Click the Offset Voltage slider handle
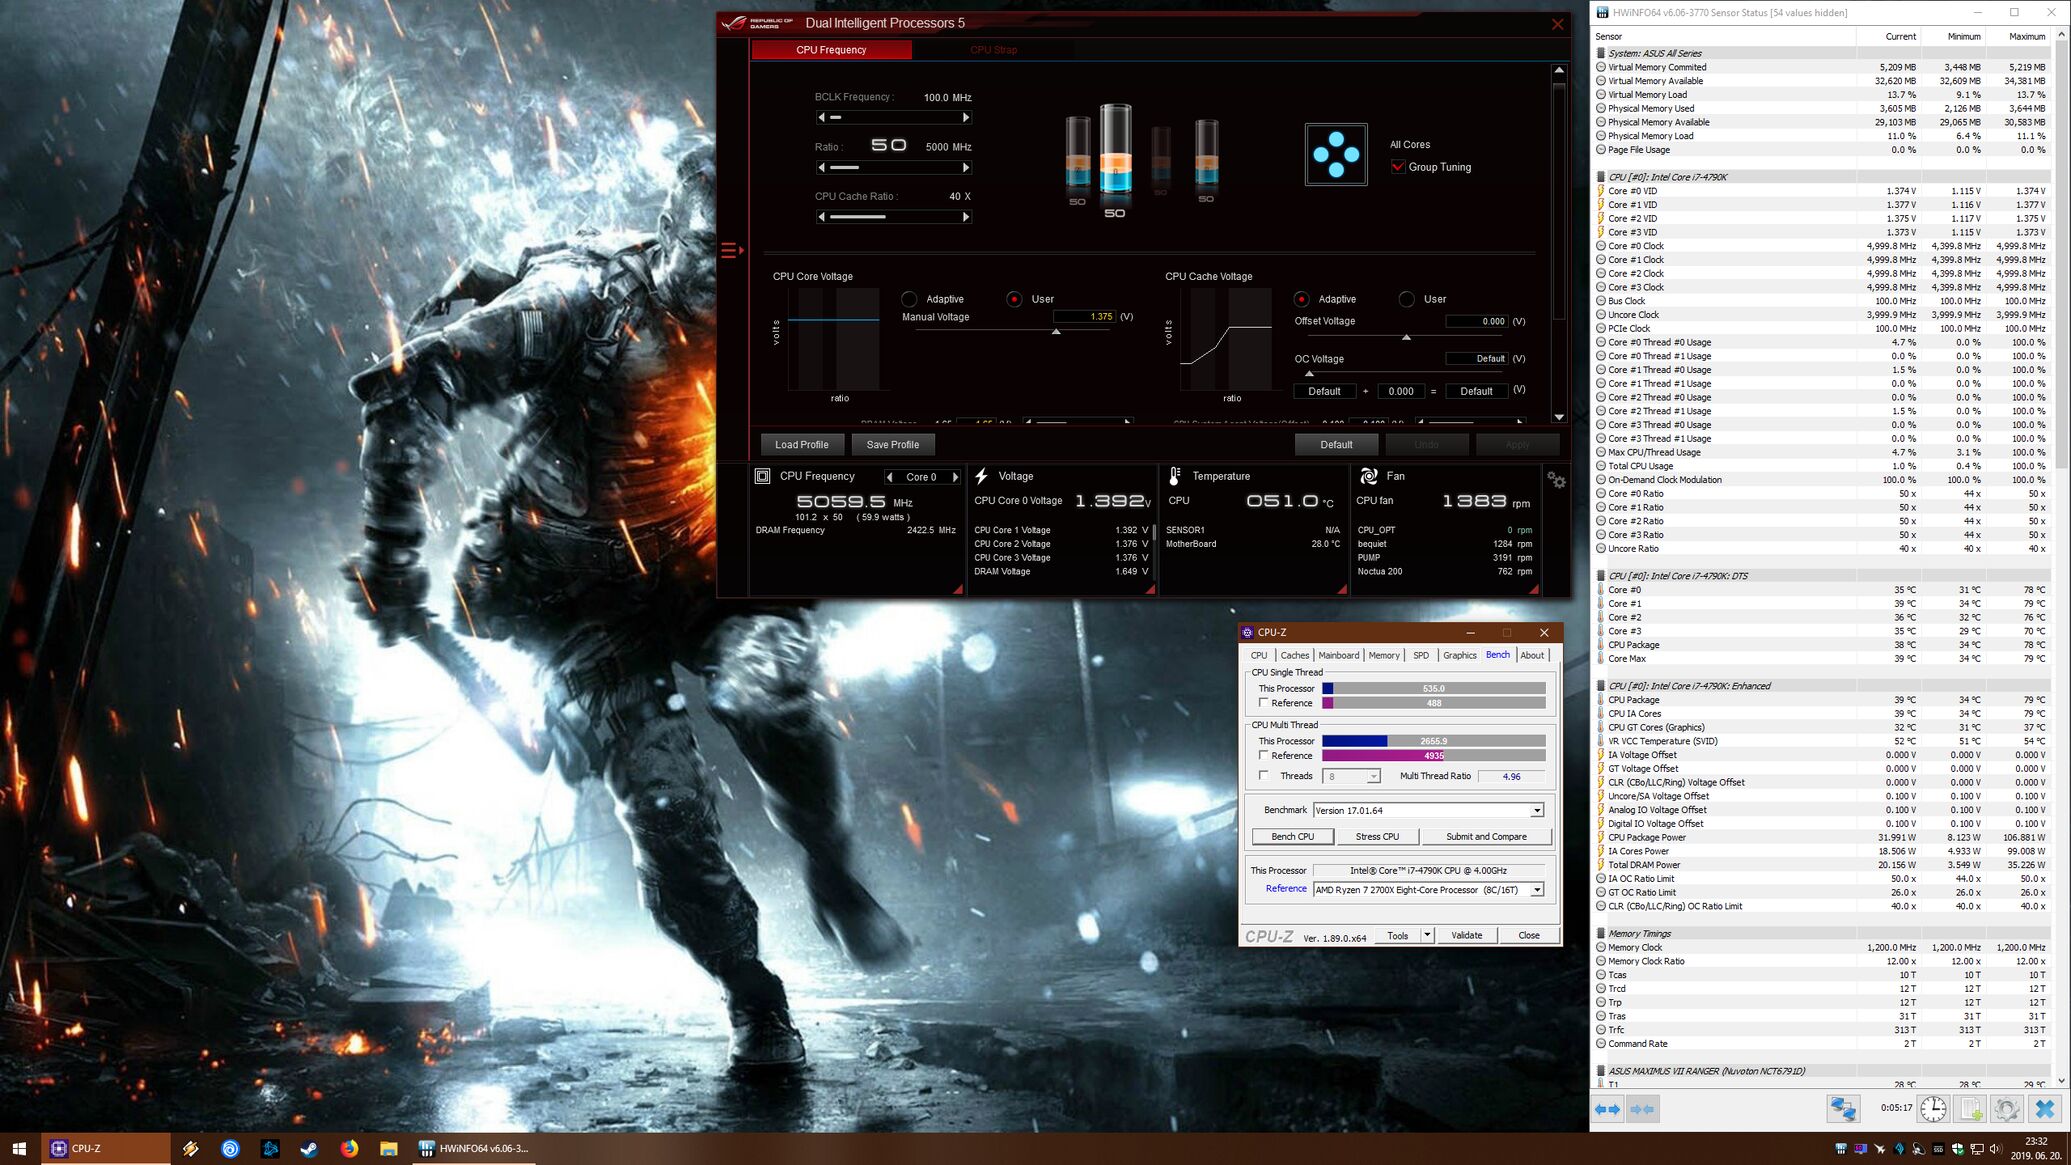2071x1165 pixels. [x=1406, y=337]
